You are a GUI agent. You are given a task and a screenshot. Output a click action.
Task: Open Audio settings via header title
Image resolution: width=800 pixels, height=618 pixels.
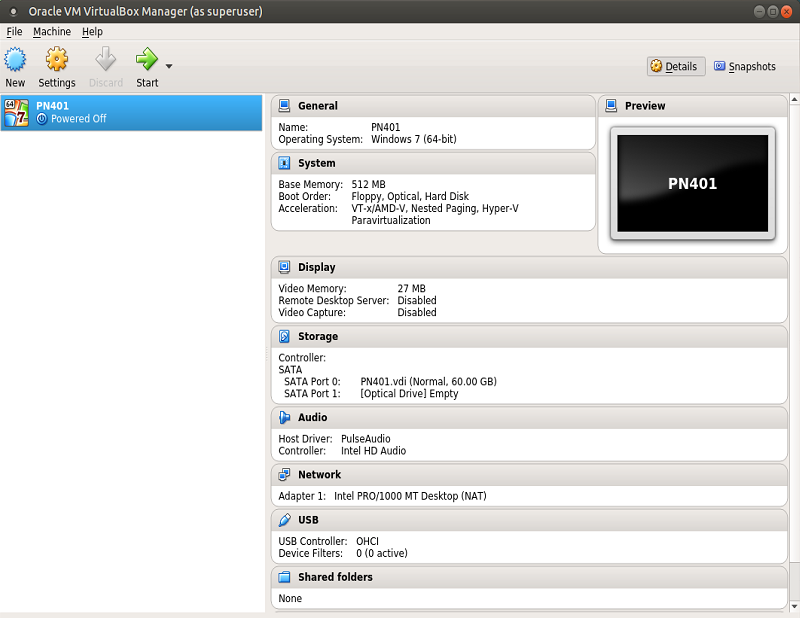pos(313,417)
